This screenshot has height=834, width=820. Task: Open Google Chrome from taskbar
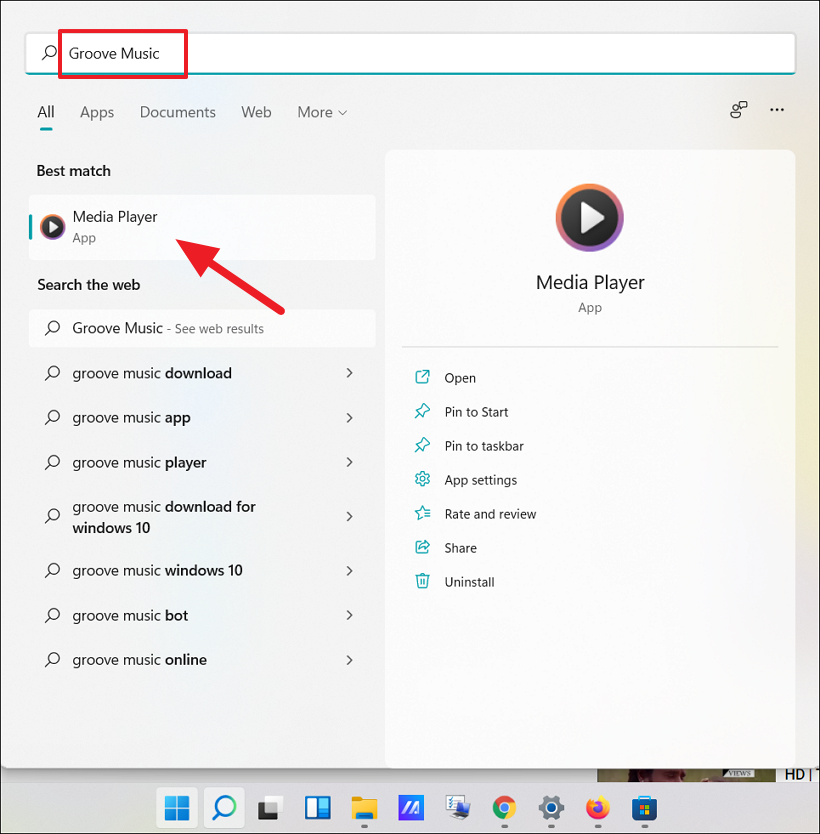click(x=504, y=808)
